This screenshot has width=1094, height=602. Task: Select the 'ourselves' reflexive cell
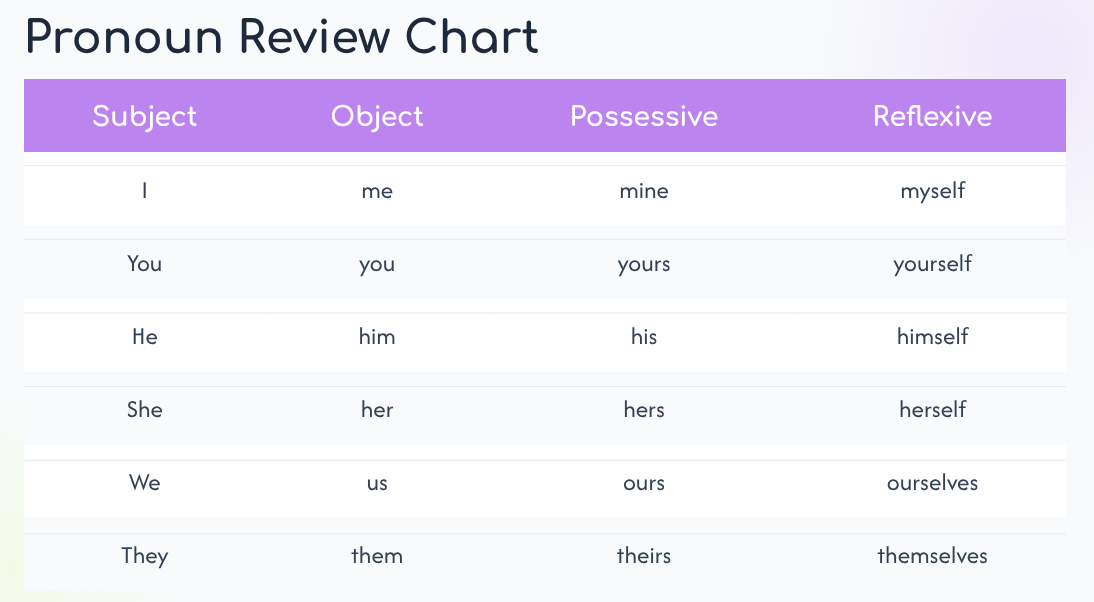932,483
